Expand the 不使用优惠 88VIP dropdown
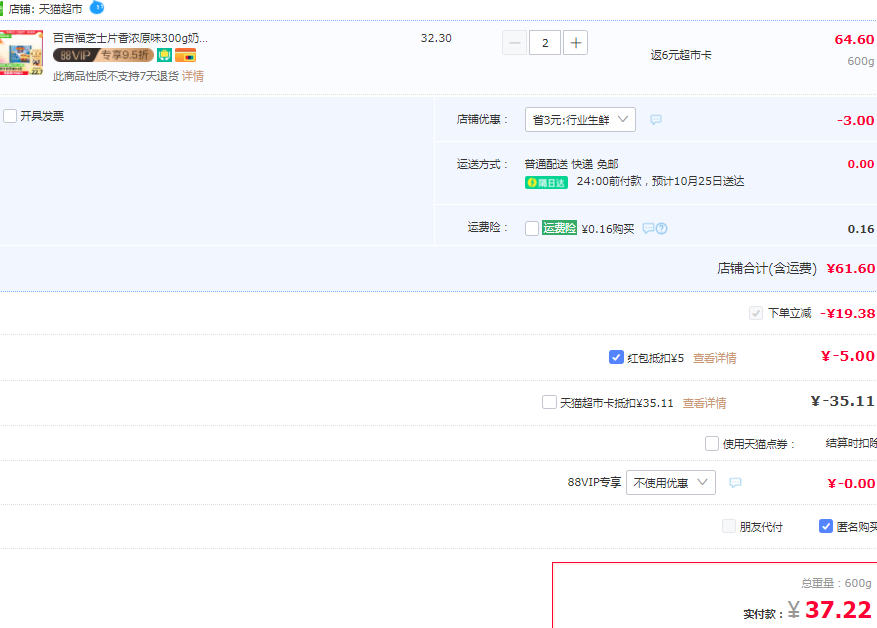Screen dimensions: 877x628 [671, 483]
